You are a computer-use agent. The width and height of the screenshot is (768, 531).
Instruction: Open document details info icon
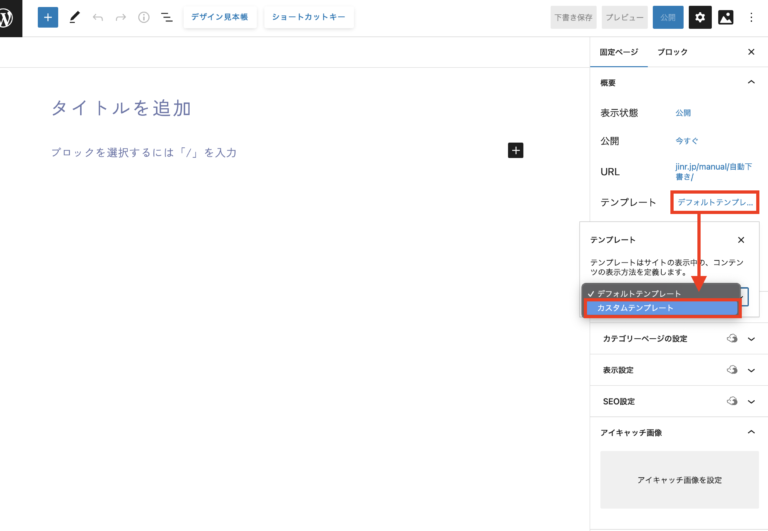(143, 18)
